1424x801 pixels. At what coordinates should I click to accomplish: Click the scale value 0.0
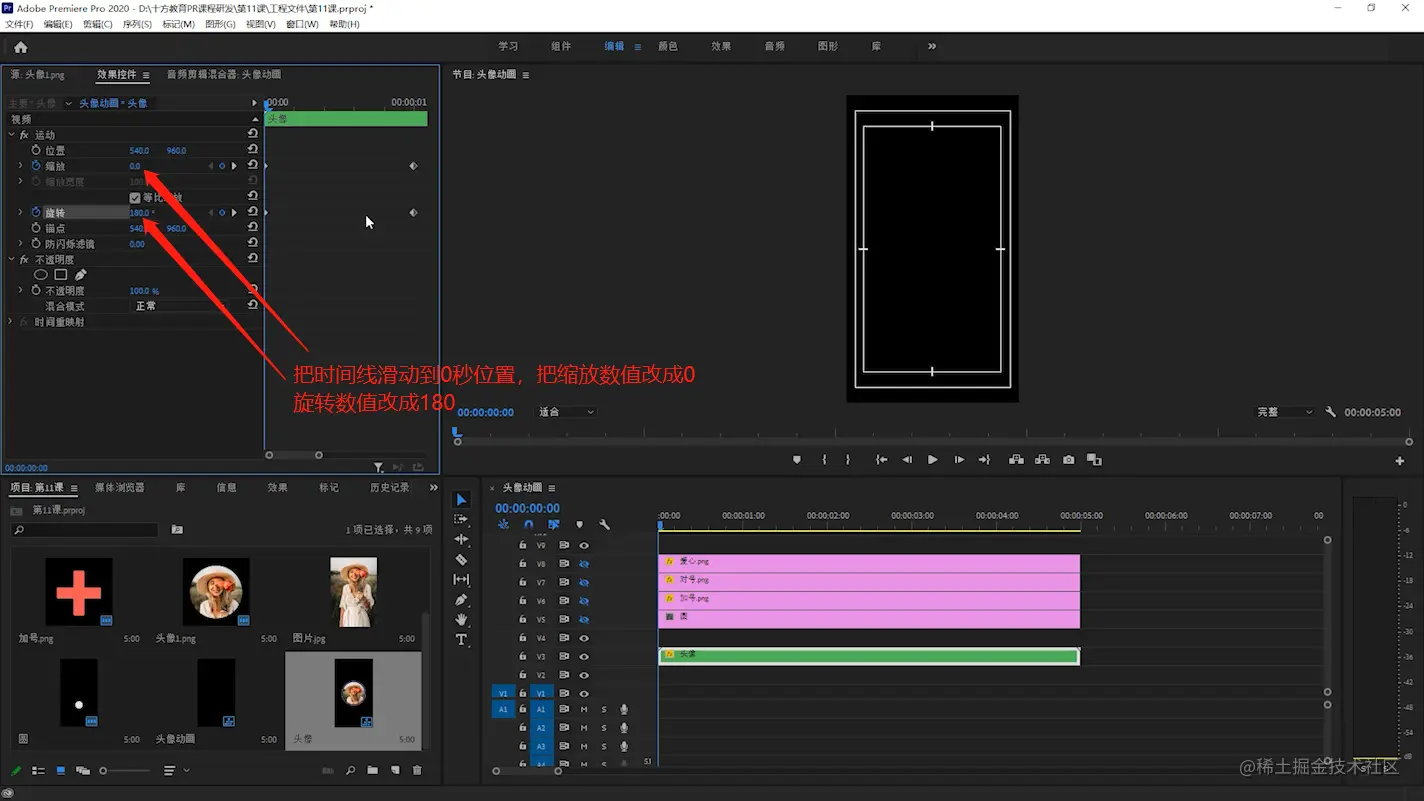[135, 166]
